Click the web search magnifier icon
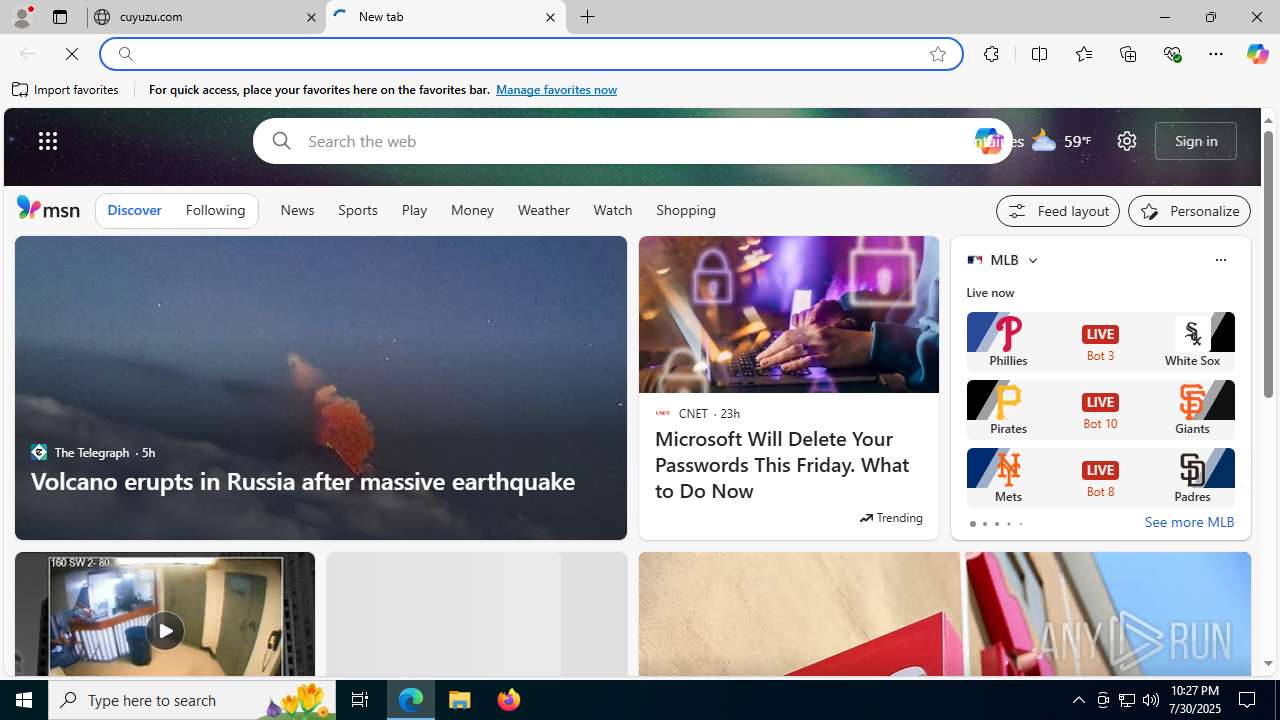Screen dimensions: 1280x720 click(x=281, y=141)
